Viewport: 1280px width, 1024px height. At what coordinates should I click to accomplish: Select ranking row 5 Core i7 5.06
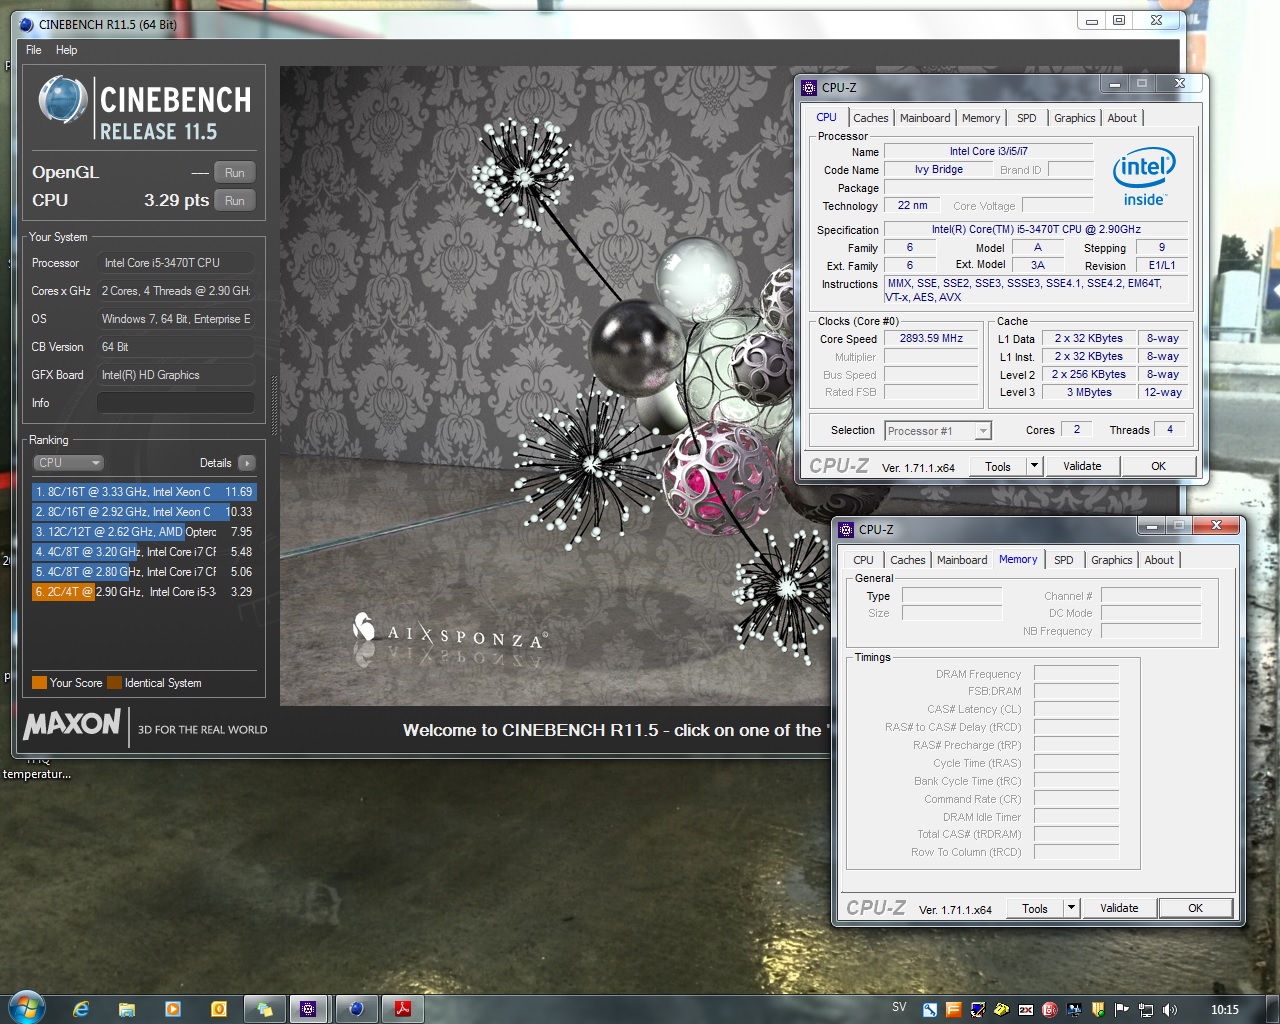tap(144, 572)
